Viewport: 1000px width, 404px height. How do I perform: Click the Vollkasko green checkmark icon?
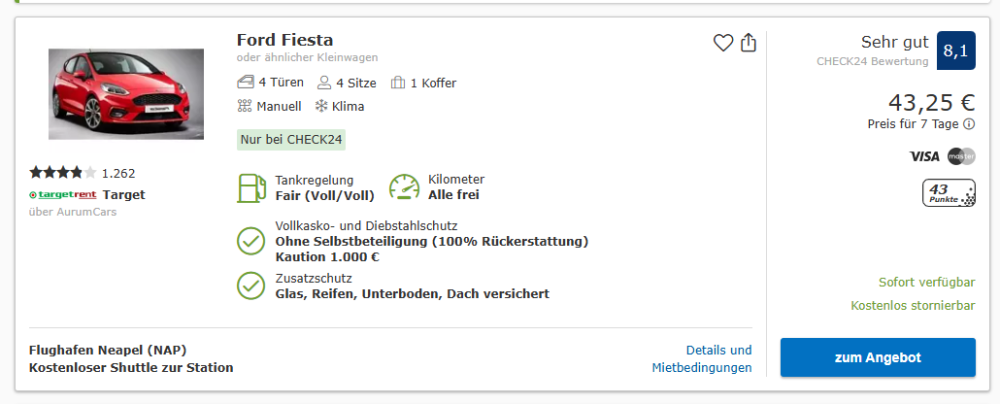coord(250,241)
